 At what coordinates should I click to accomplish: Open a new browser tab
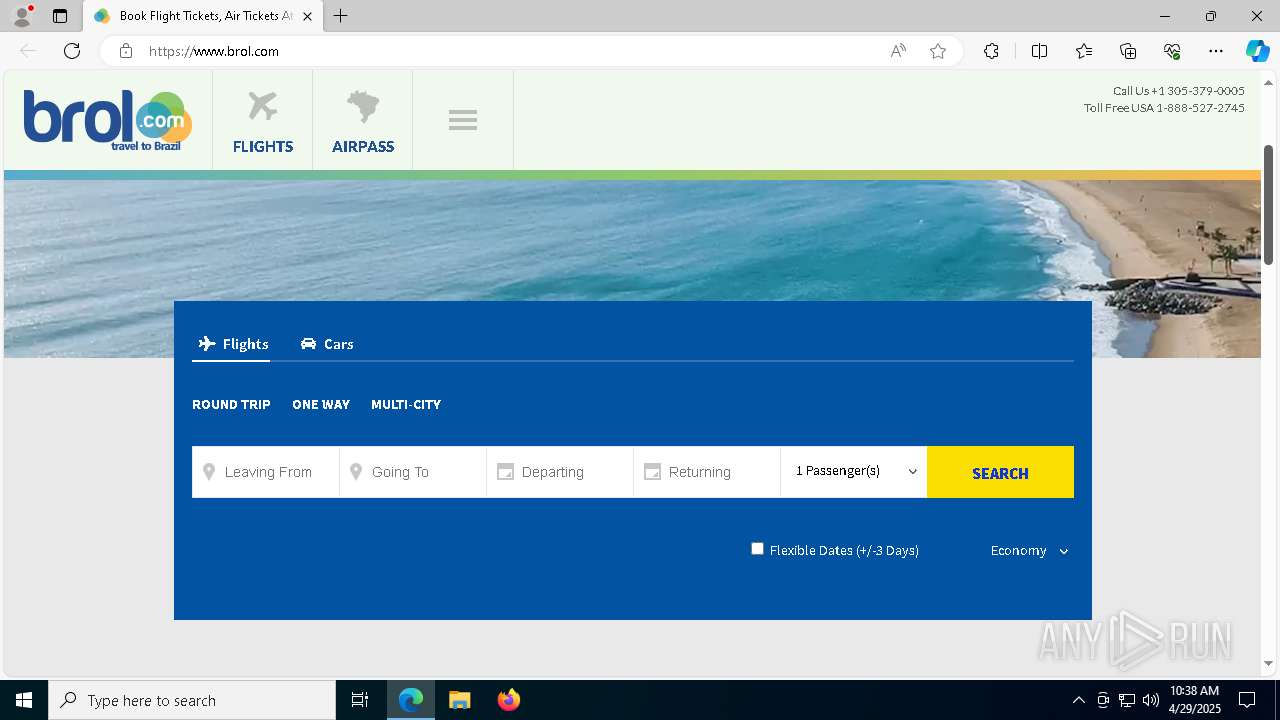point(341,16)
